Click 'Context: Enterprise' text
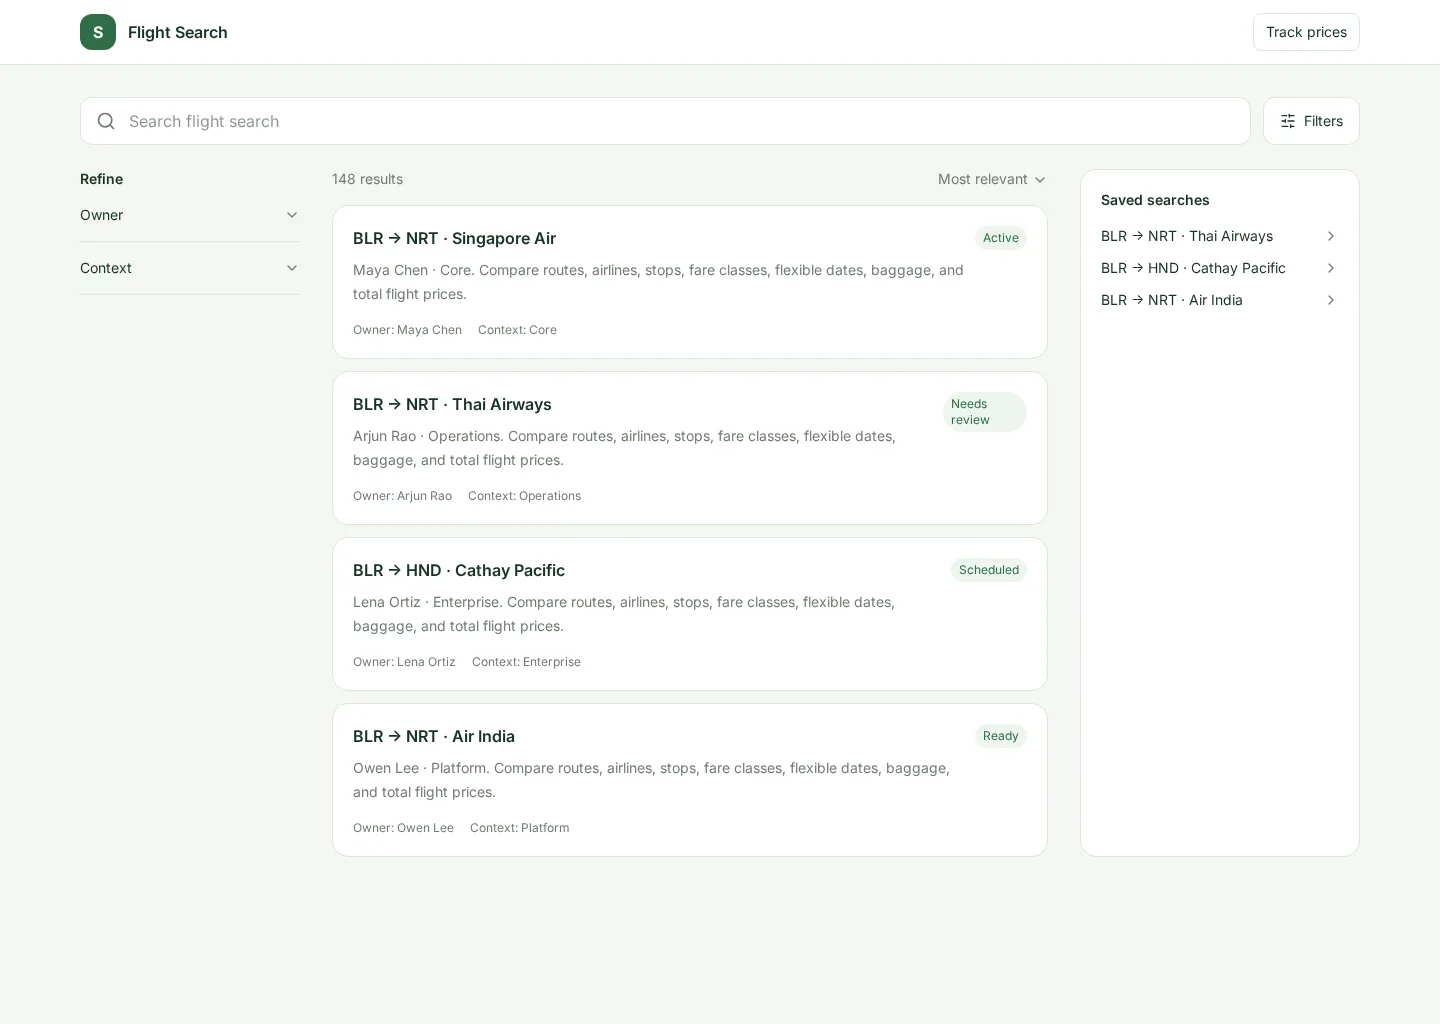The height and width of the screenshot is (1024, 1440). (x=526, y=662)
